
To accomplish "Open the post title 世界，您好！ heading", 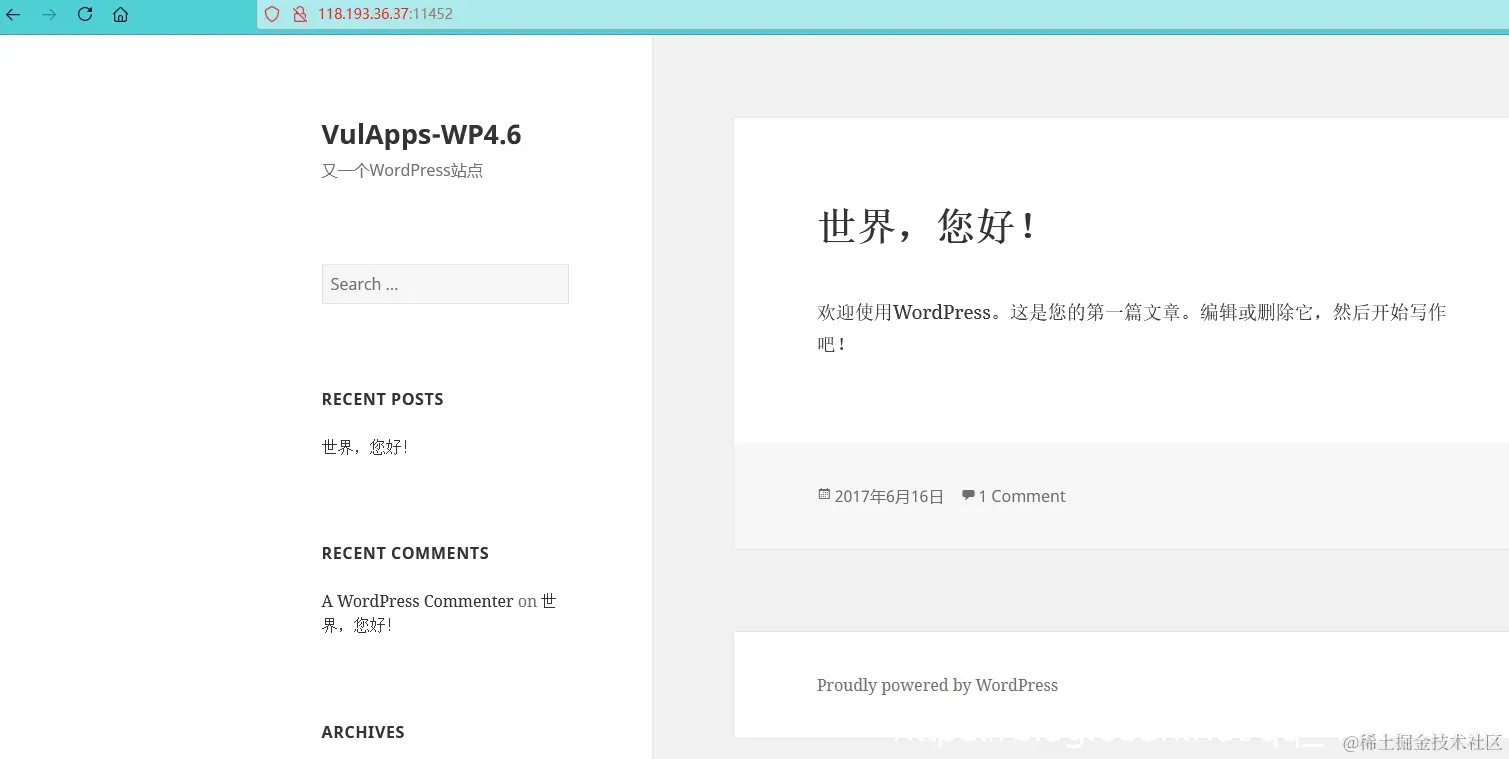I will [929, 226].
